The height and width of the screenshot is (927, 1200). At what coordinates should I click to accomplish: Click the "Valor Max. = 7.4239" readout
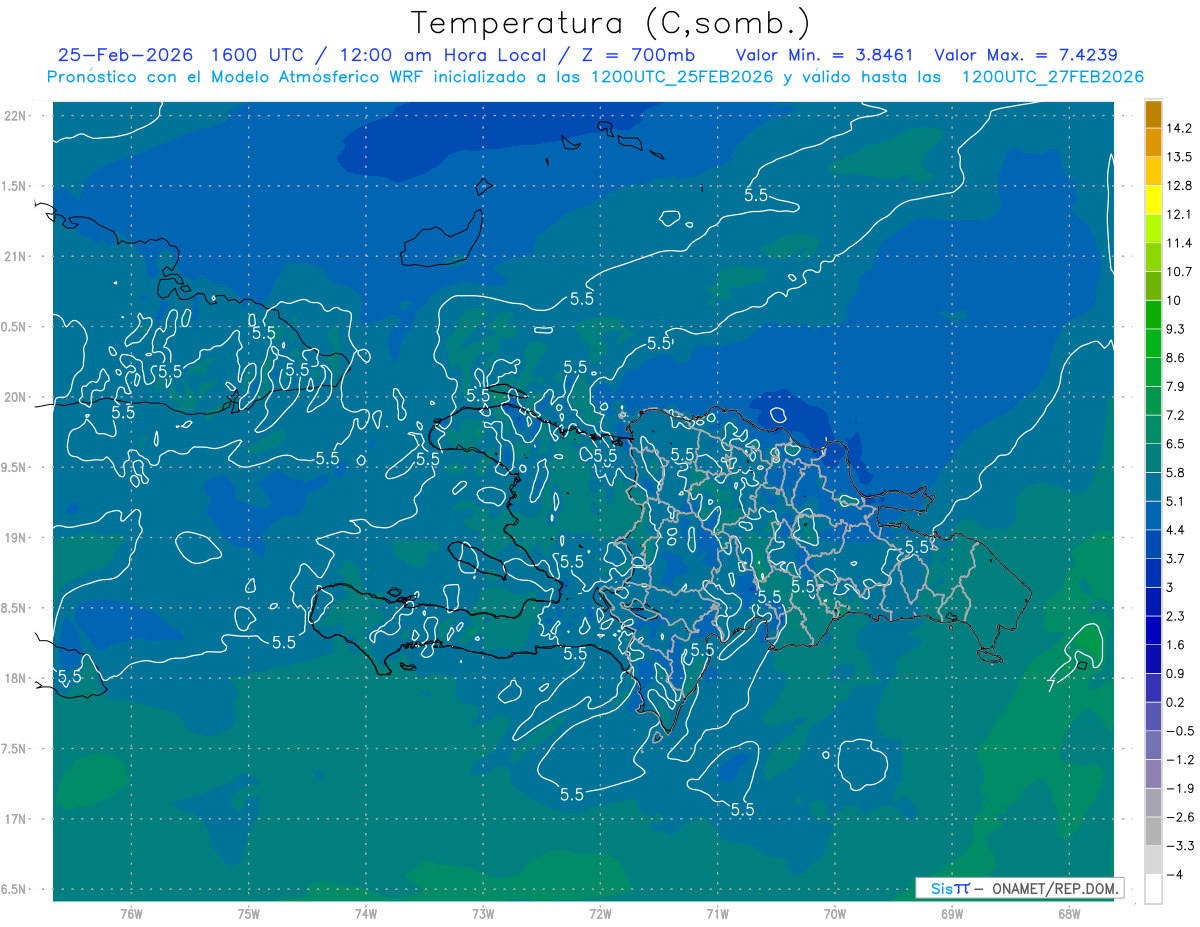point(1026,55)
